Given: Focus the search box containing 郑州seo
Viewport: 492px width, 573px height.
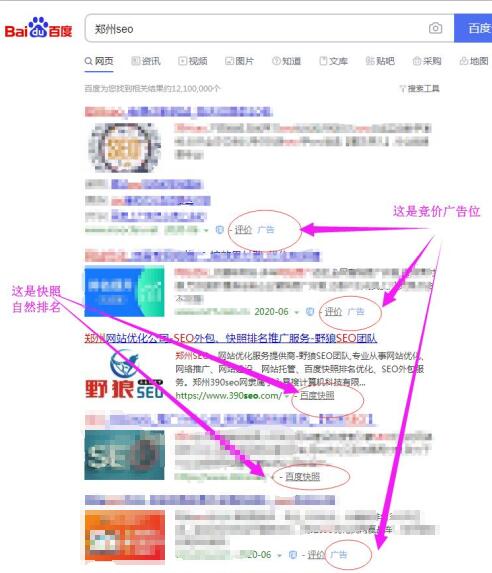Looking at the screenshot, I should pos(256,29).
